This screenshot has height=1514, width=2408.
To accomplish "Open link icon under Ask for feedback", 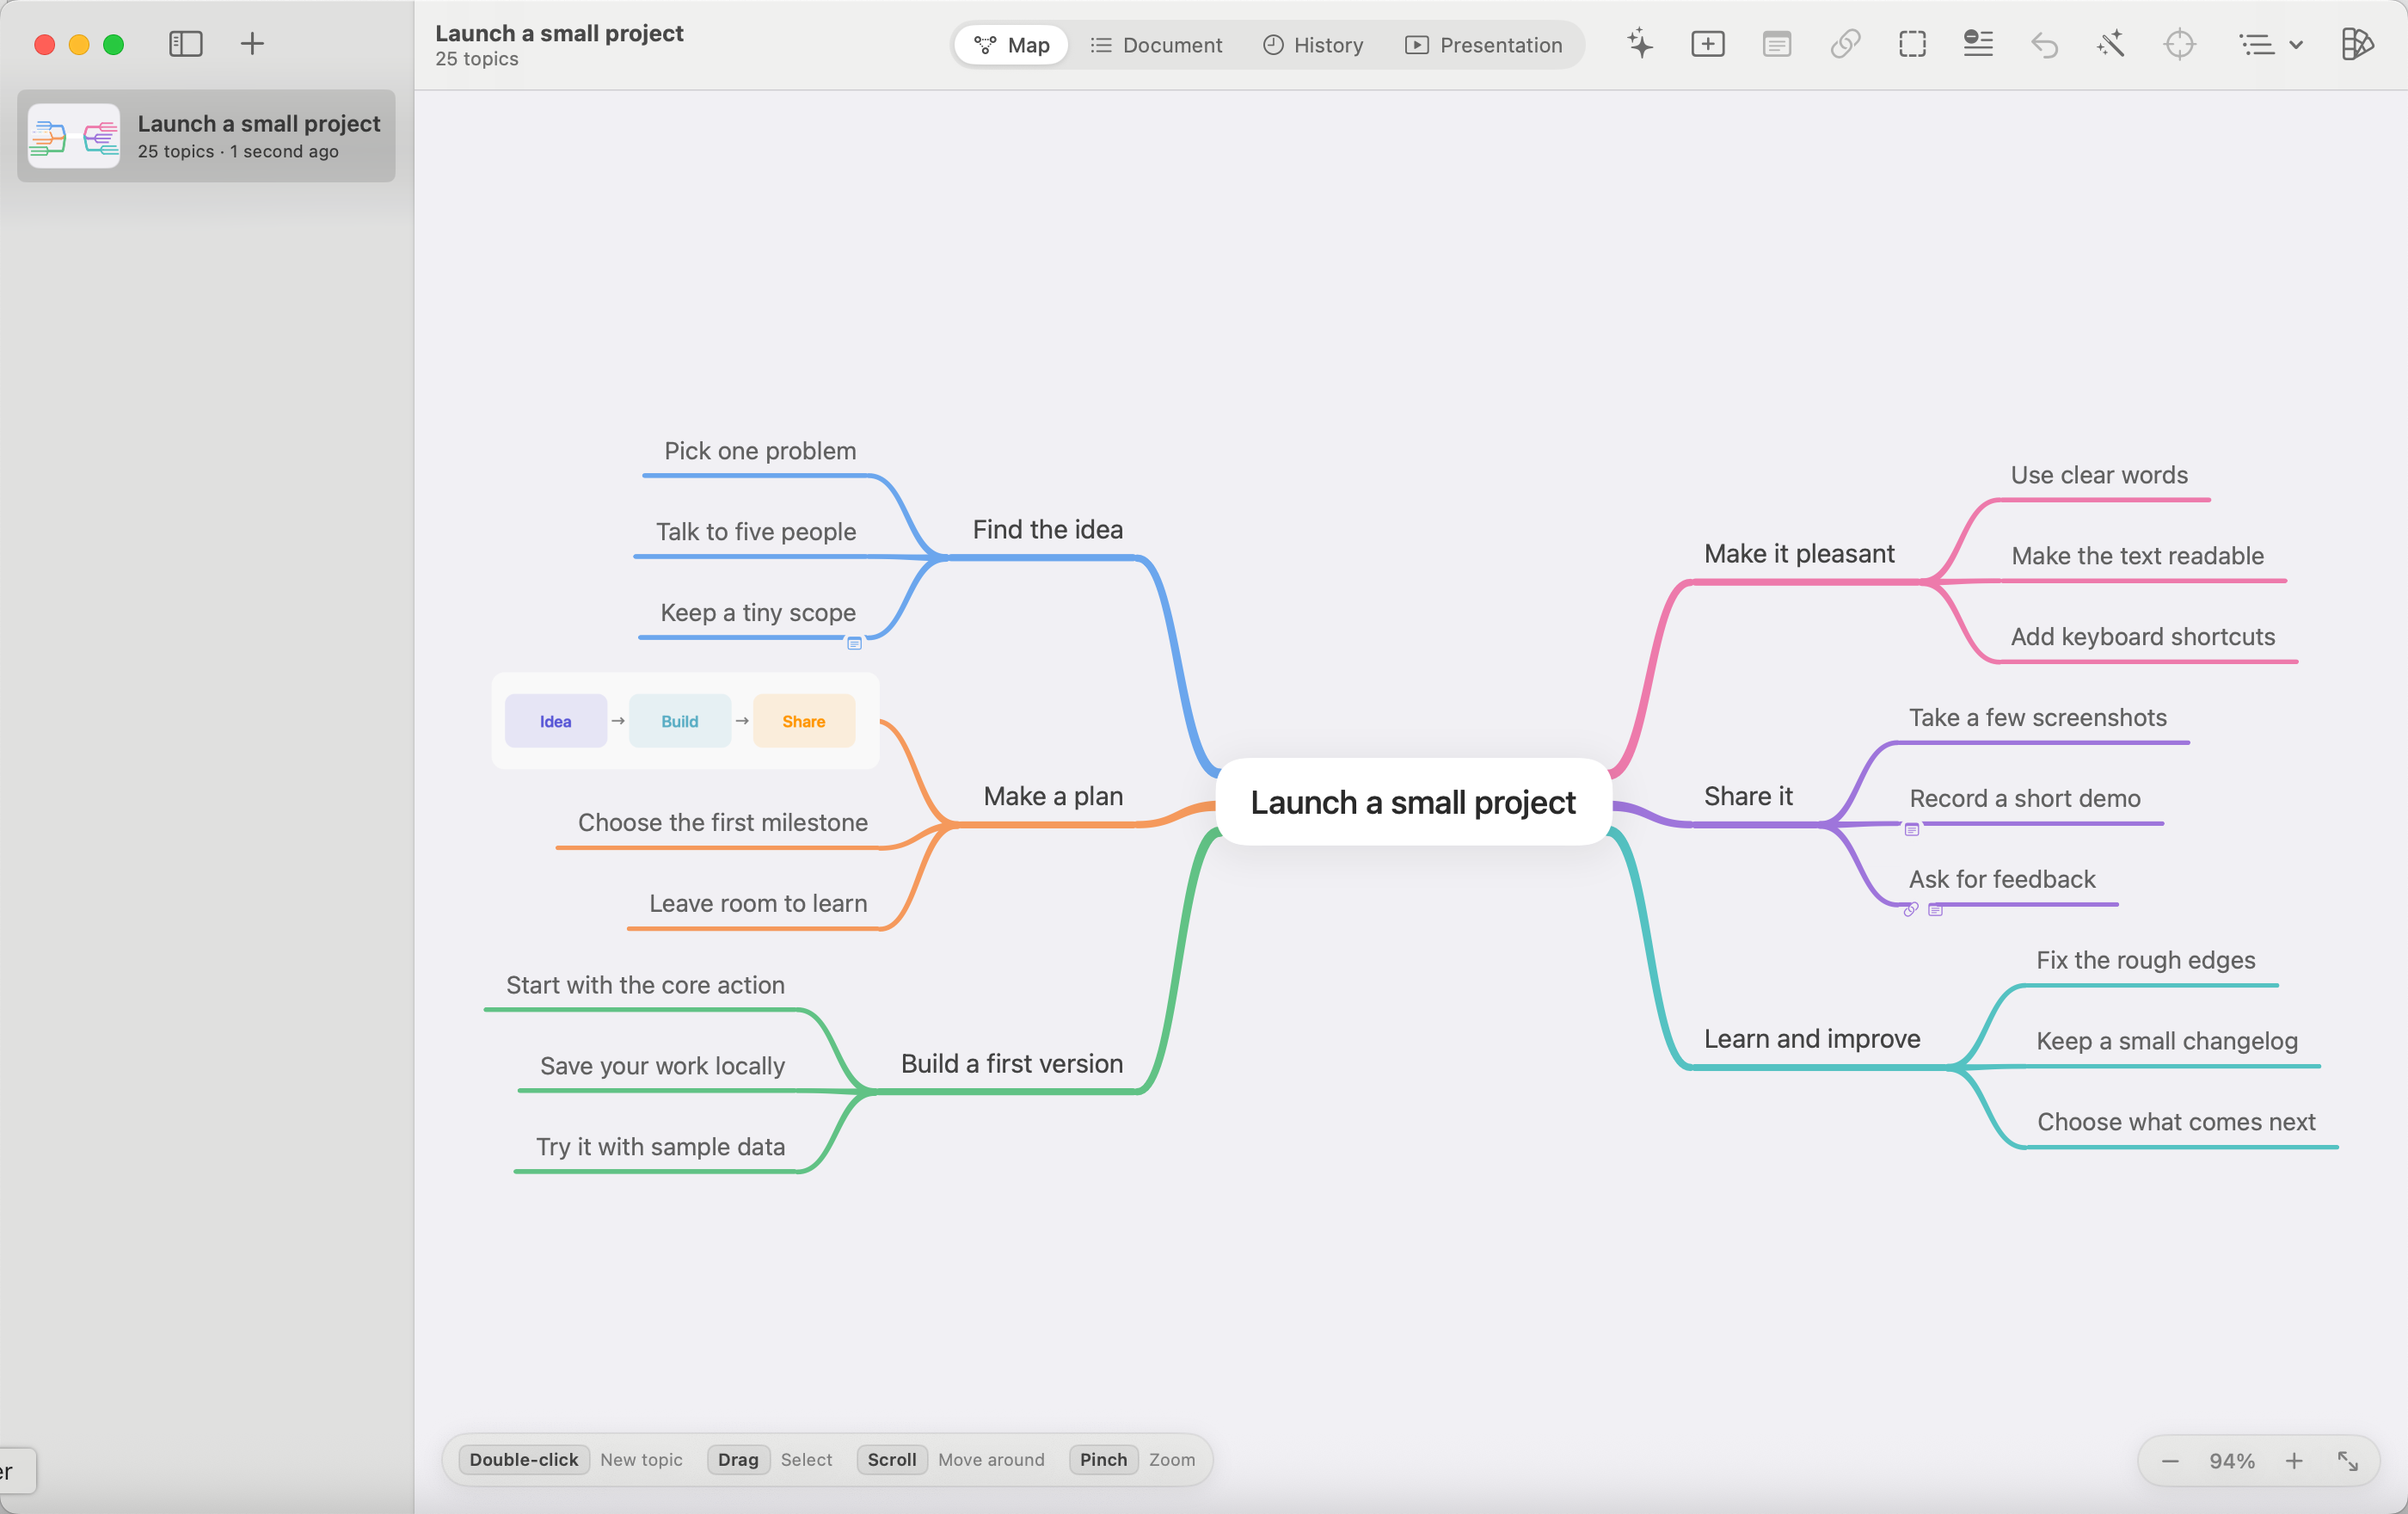I will (1911, 909).
